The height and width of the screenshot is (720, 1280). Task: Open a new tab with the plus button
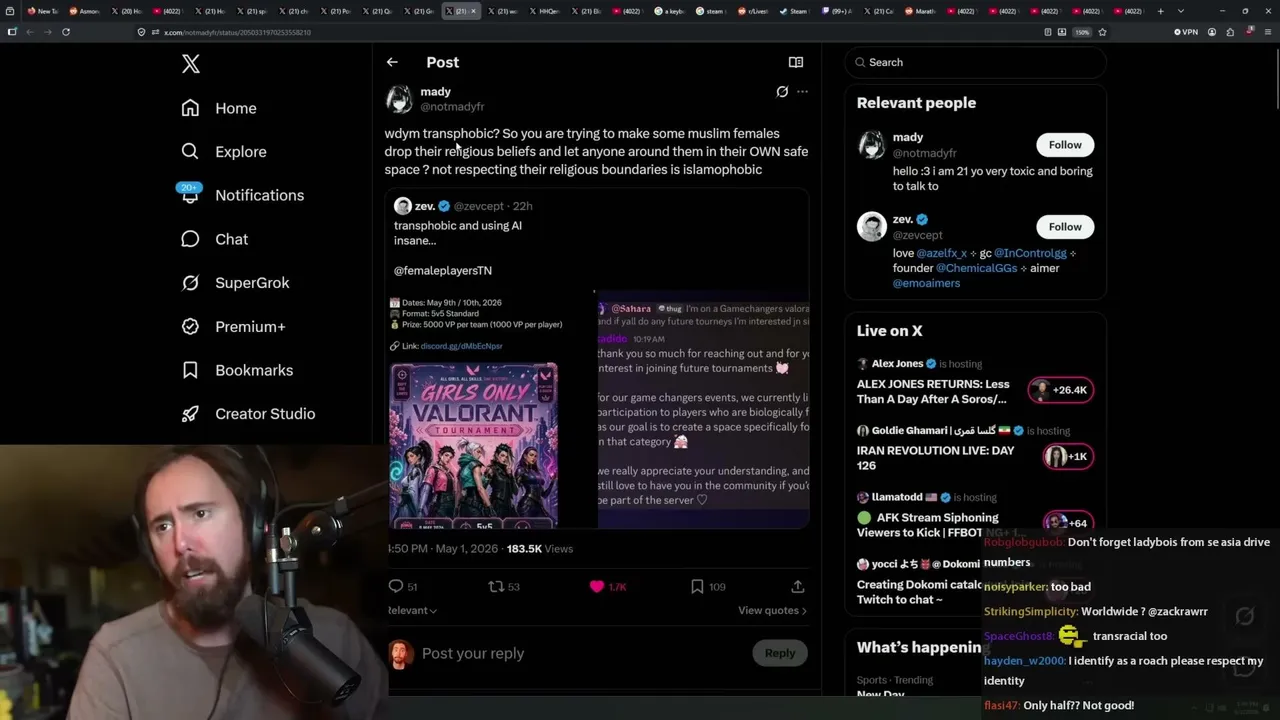1160,11
